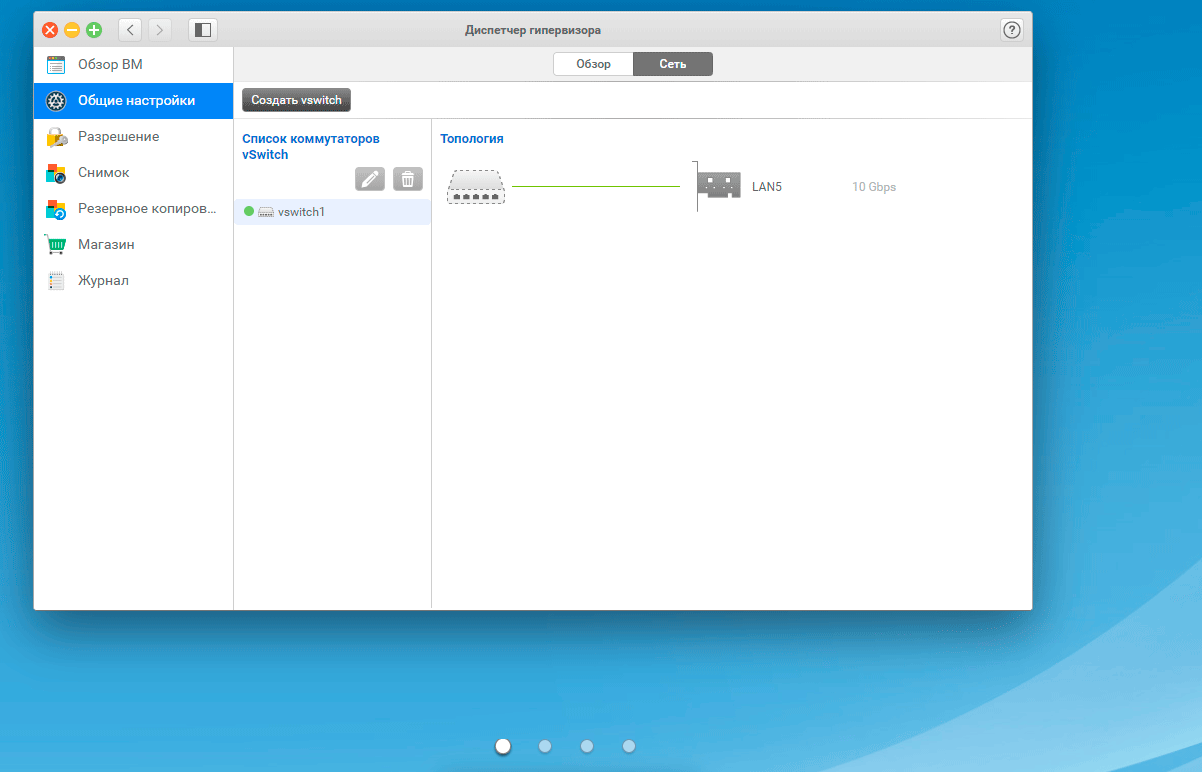
Task: Go to the Снимок section
Action: pyautogui.click(x=133, y=173)
